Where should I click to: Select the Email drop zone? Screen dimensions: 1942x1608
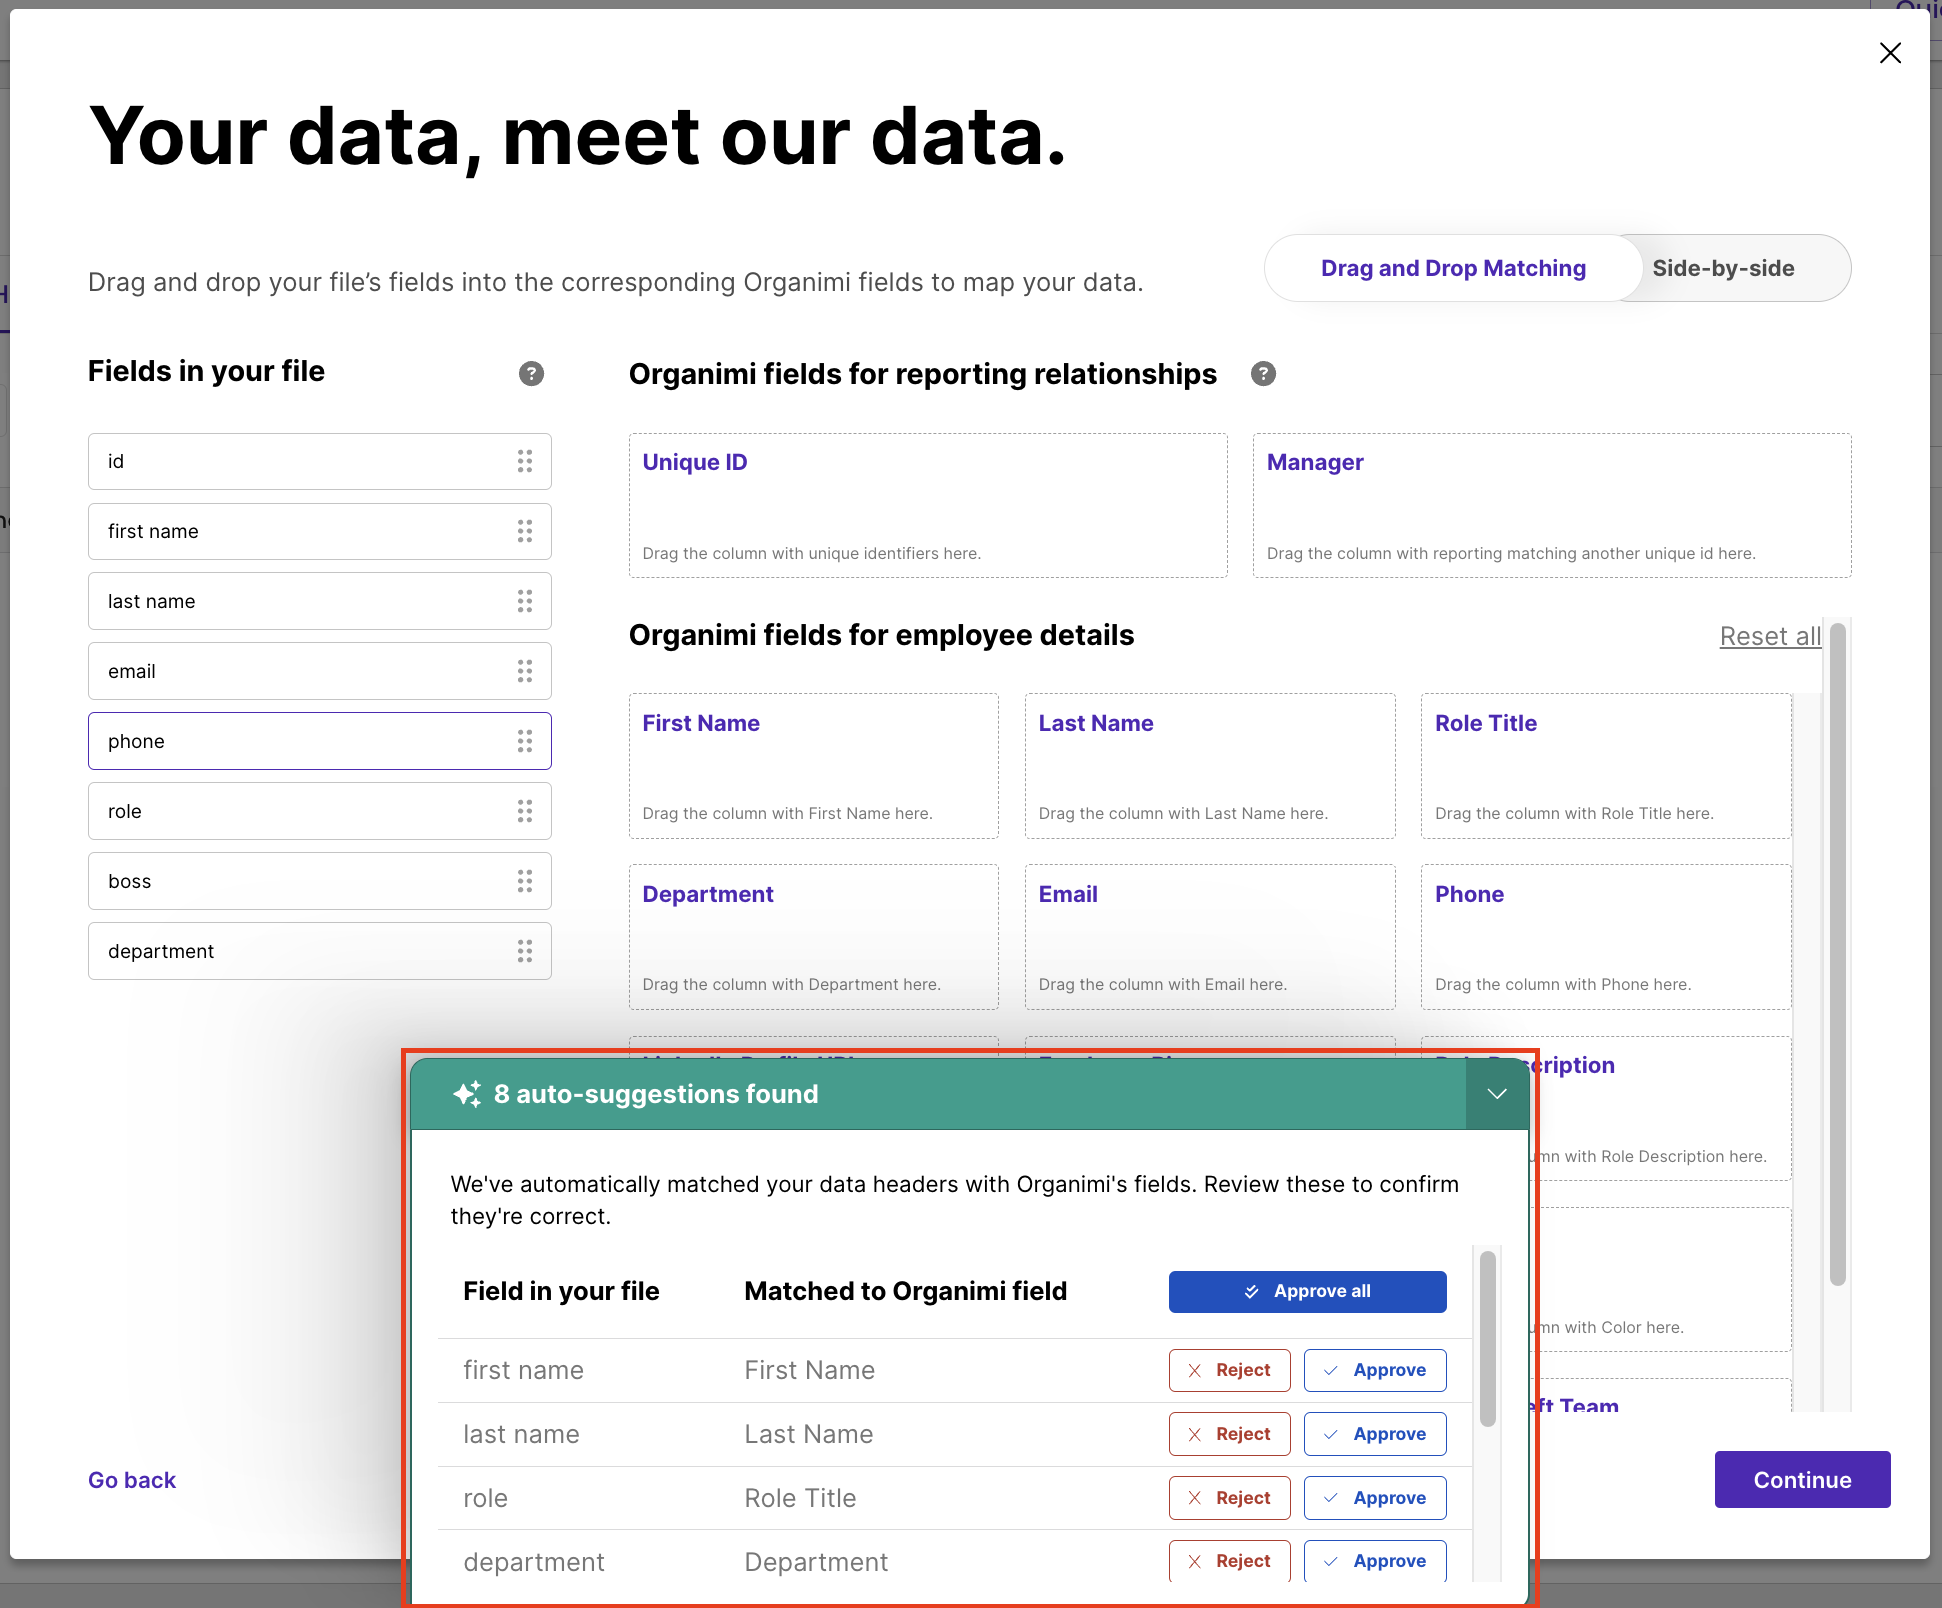[1210, 937]
